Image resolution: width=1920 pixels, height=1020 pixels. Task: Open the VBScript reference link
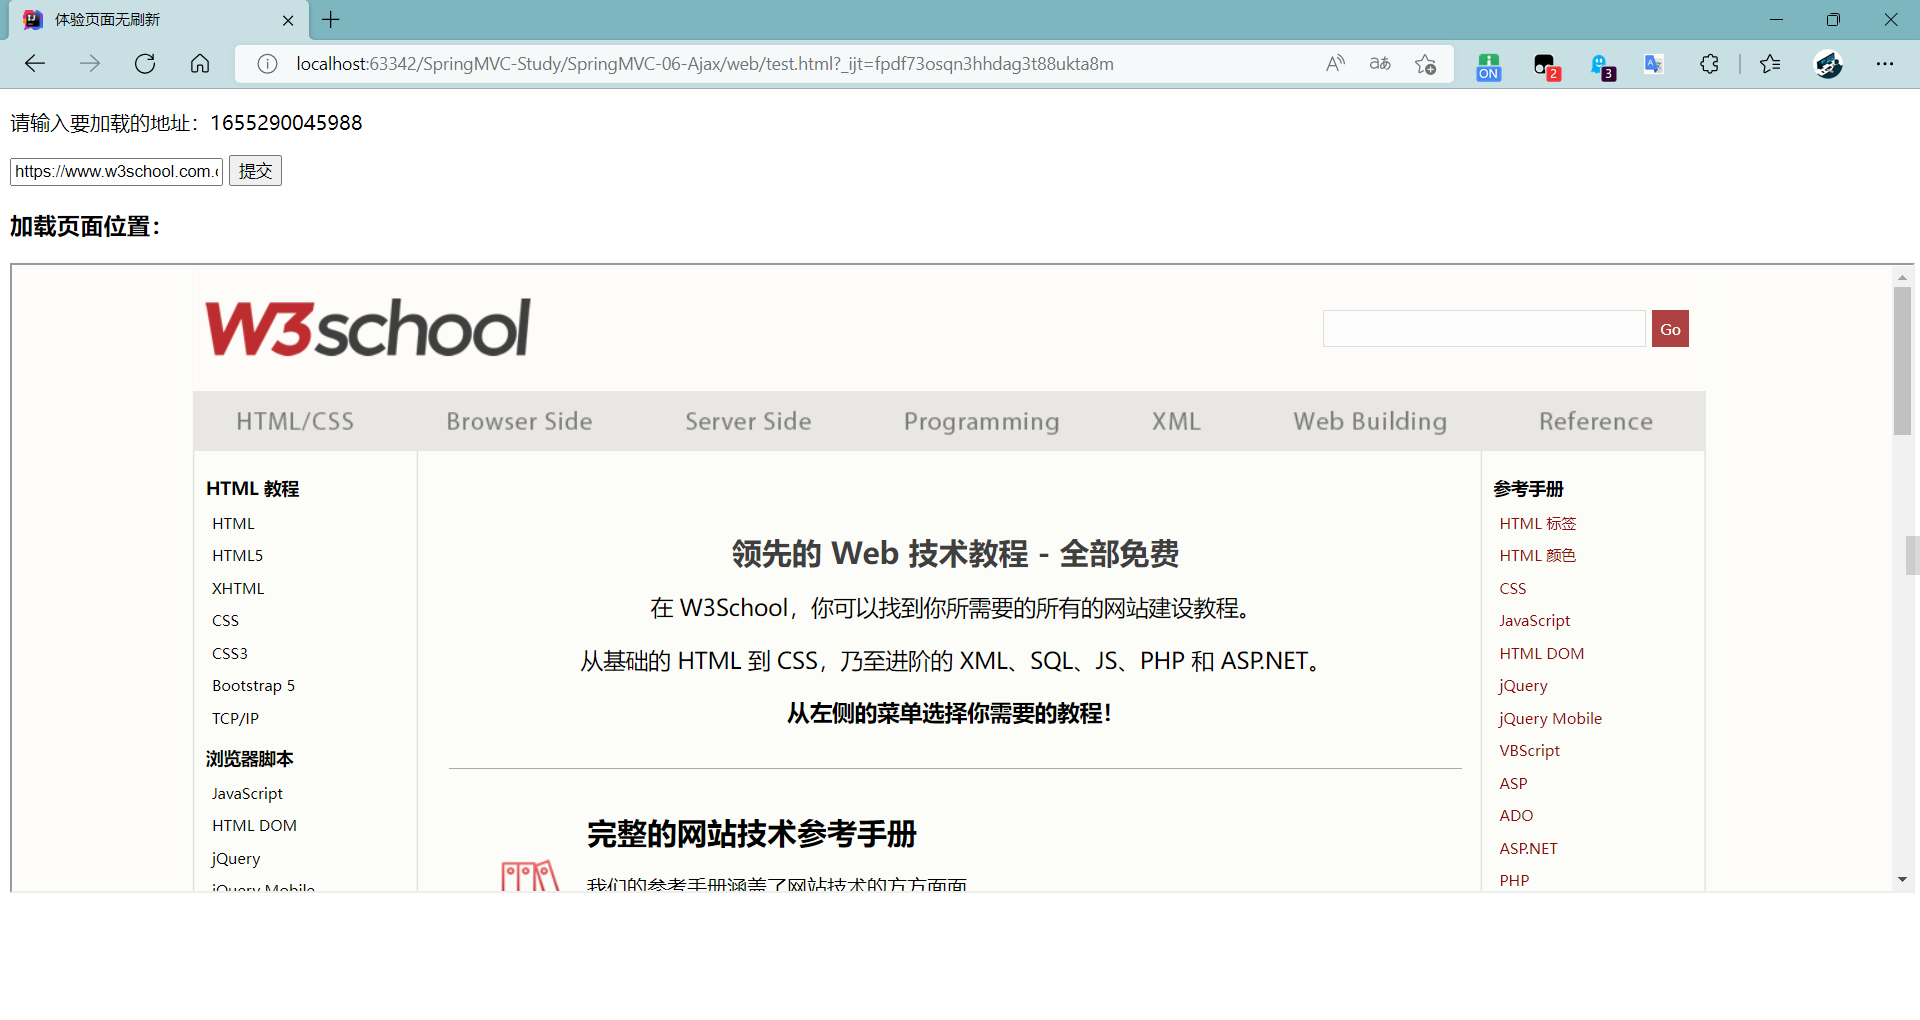[1529, 750]
